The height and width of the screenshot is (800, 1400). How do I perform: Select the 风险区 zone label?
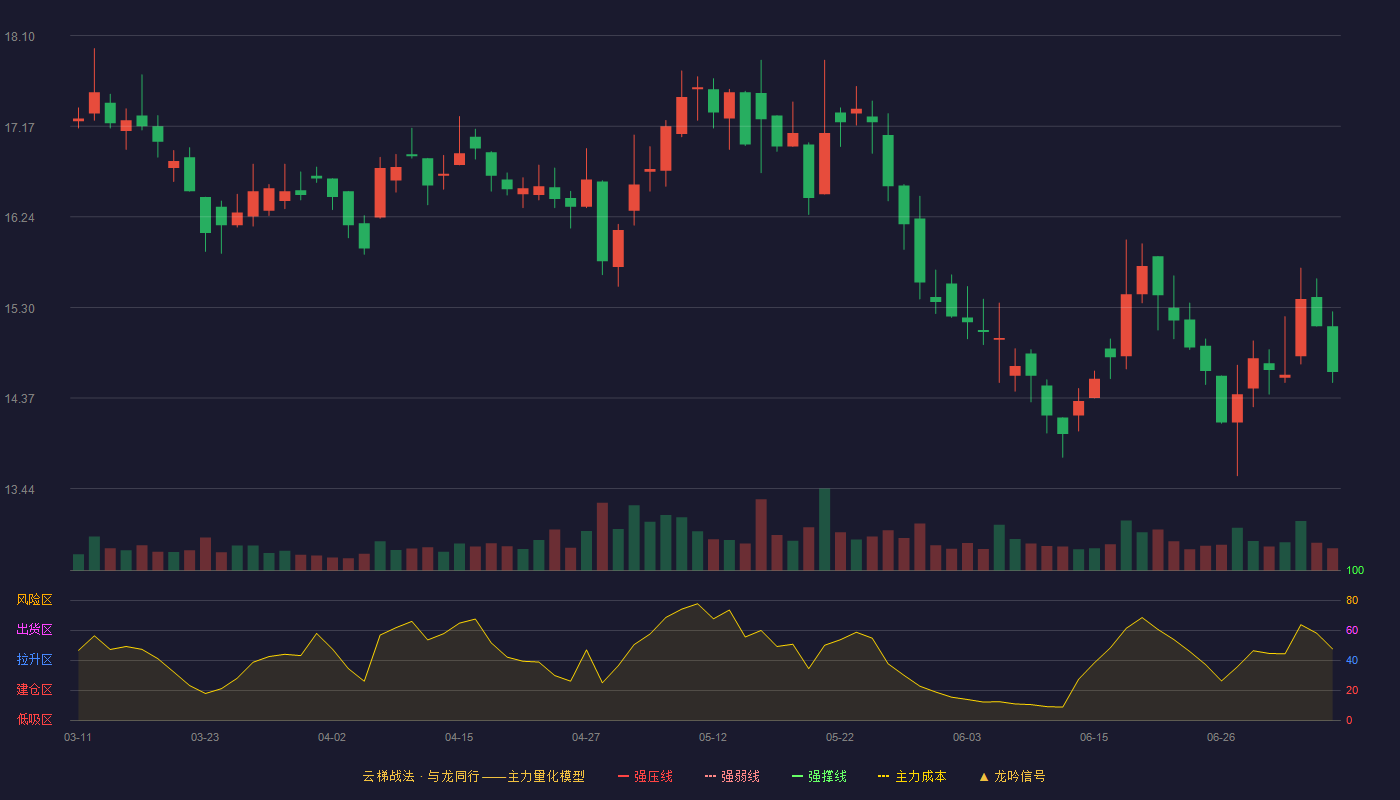(x=34, y=600)
